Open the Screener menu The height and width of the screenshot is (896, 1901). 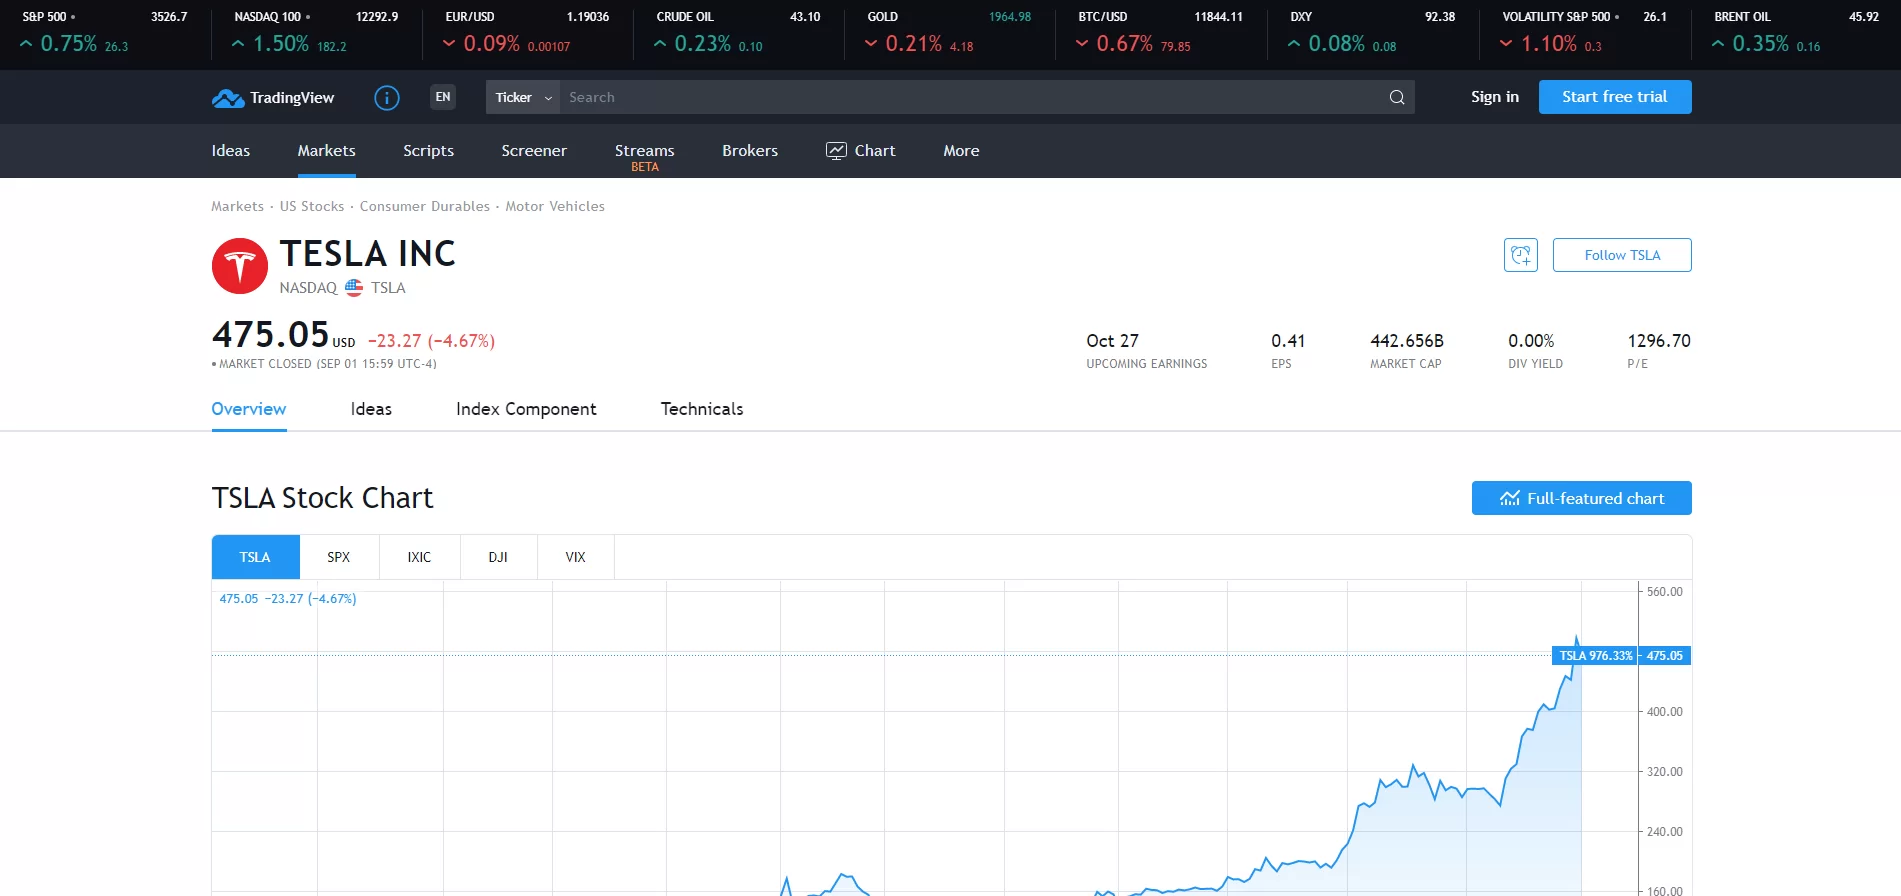click(x=534, y=151)
